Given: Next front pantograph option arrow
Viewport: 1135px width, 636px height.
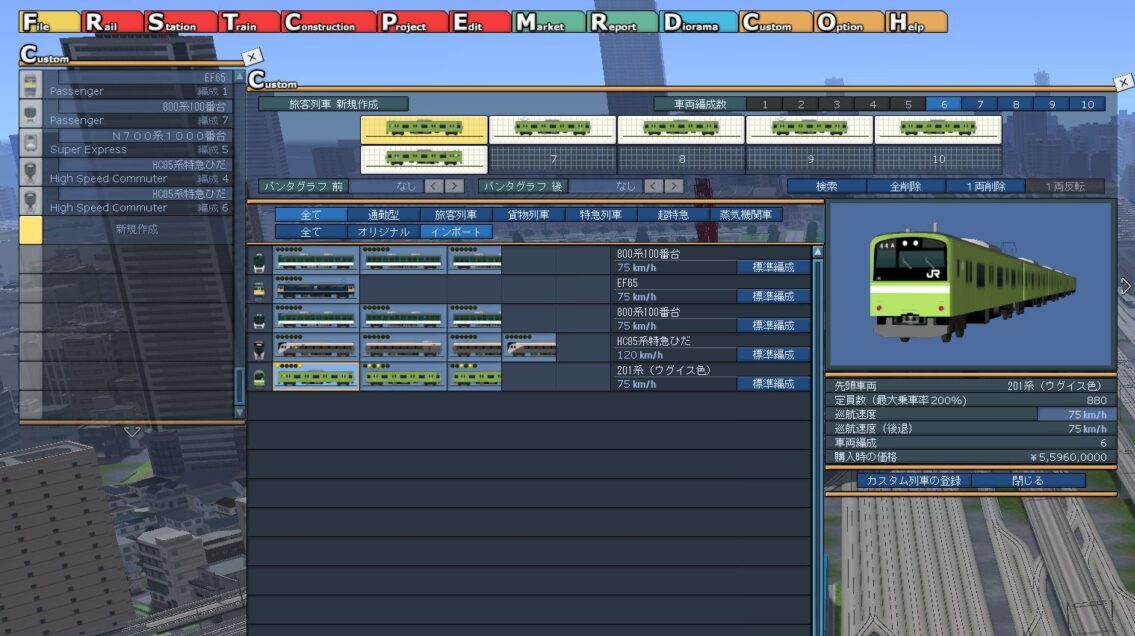Looking at the screenshot, I should click(455, 186).
